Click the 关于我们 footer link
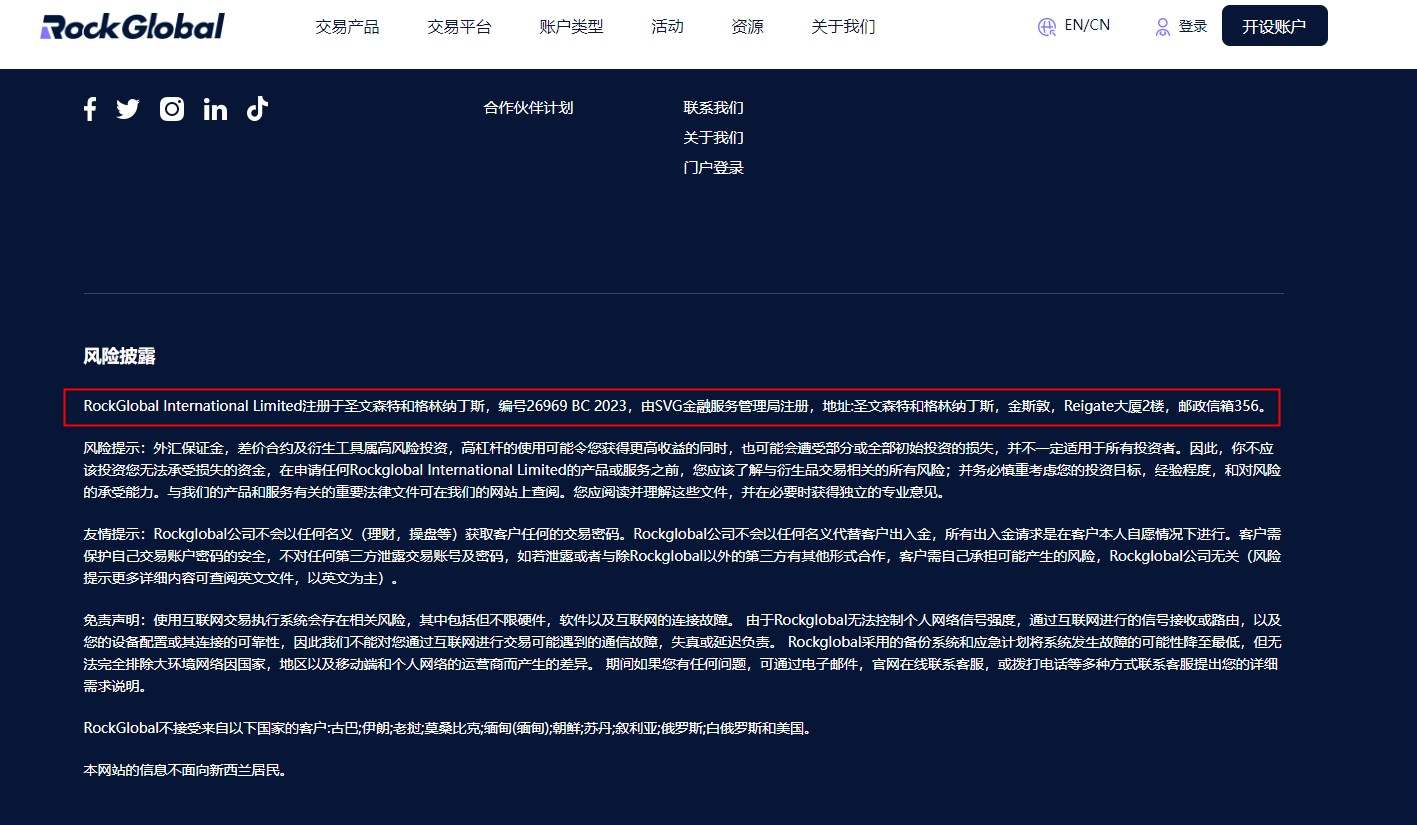1417x825 pixels. click(x=713, y=137)
